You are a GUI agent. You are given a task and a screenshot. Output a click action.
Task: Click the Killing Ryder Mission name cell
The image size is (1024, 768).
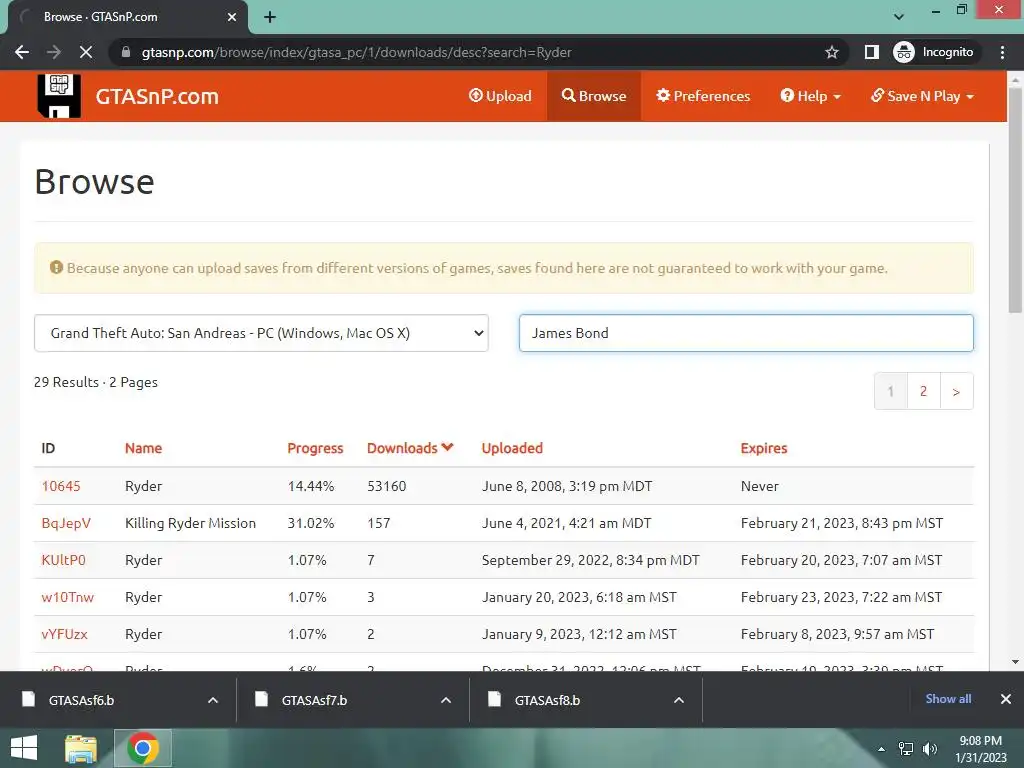click(x=190, y=523)
